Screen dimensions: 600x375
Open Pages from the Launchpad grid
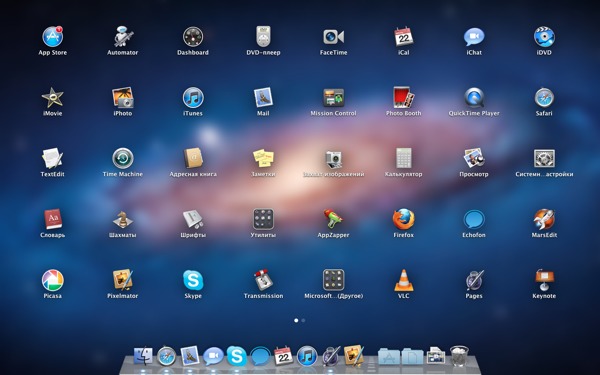[474, 280]
